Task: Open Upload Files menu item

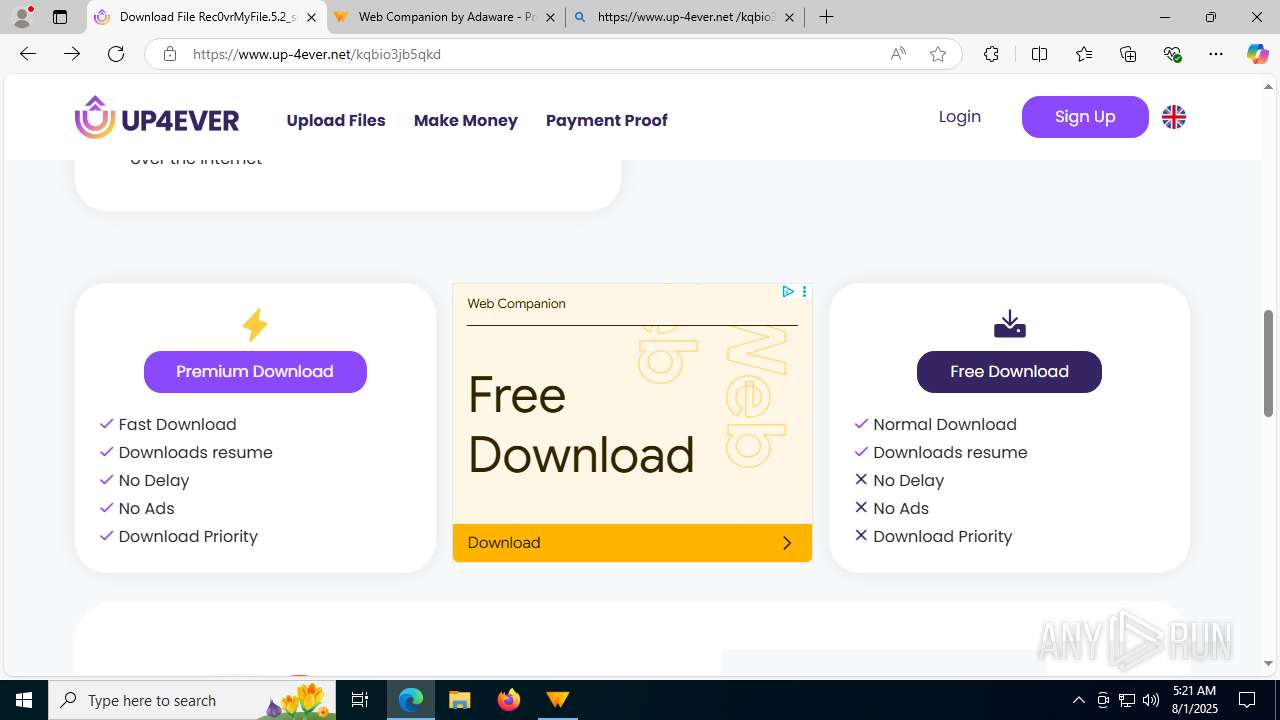Action: click(x=336, y=120)
